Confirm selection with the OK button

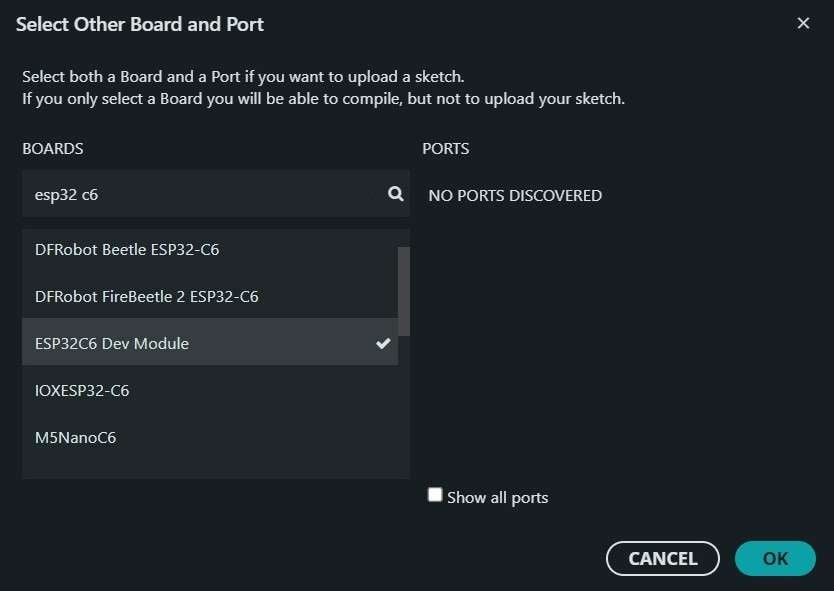point(775,559)
